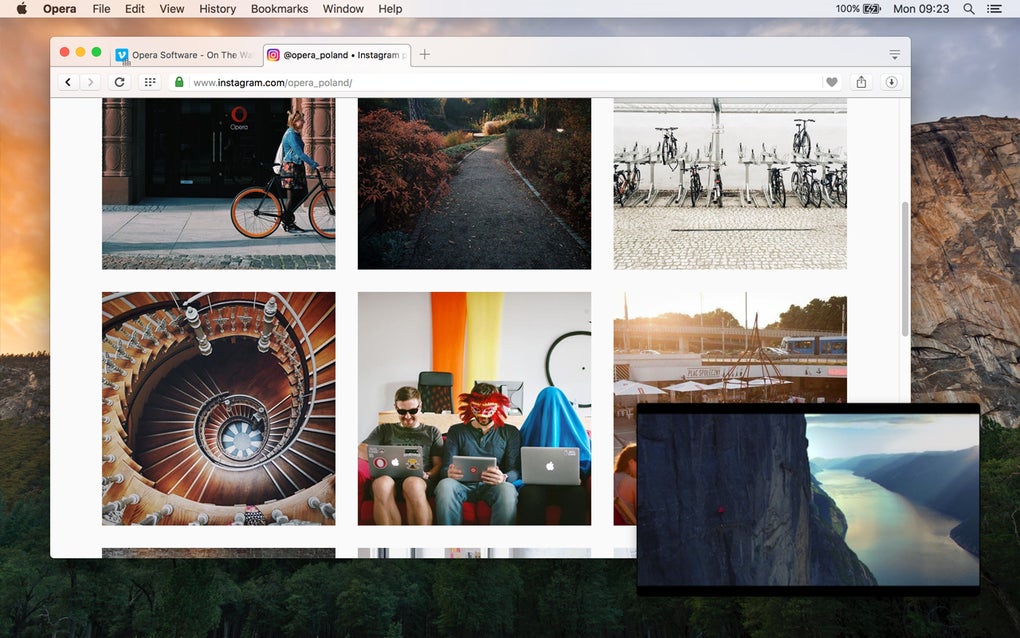The width and height of the screenshot is (1020, 638).
Task: Open Speed Dial grid icon
Action: tap(150, 82)
